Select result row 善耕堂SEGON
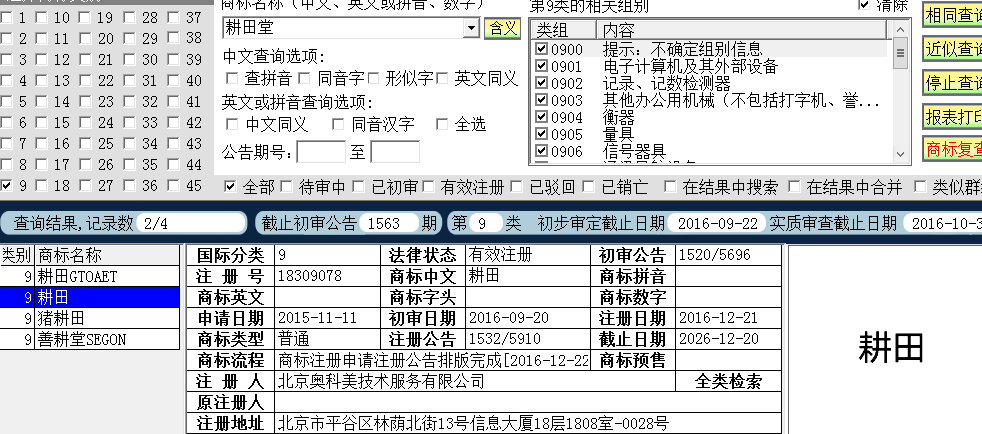Image resolution: width=982 pixels, height=434 pixels. 90,339
